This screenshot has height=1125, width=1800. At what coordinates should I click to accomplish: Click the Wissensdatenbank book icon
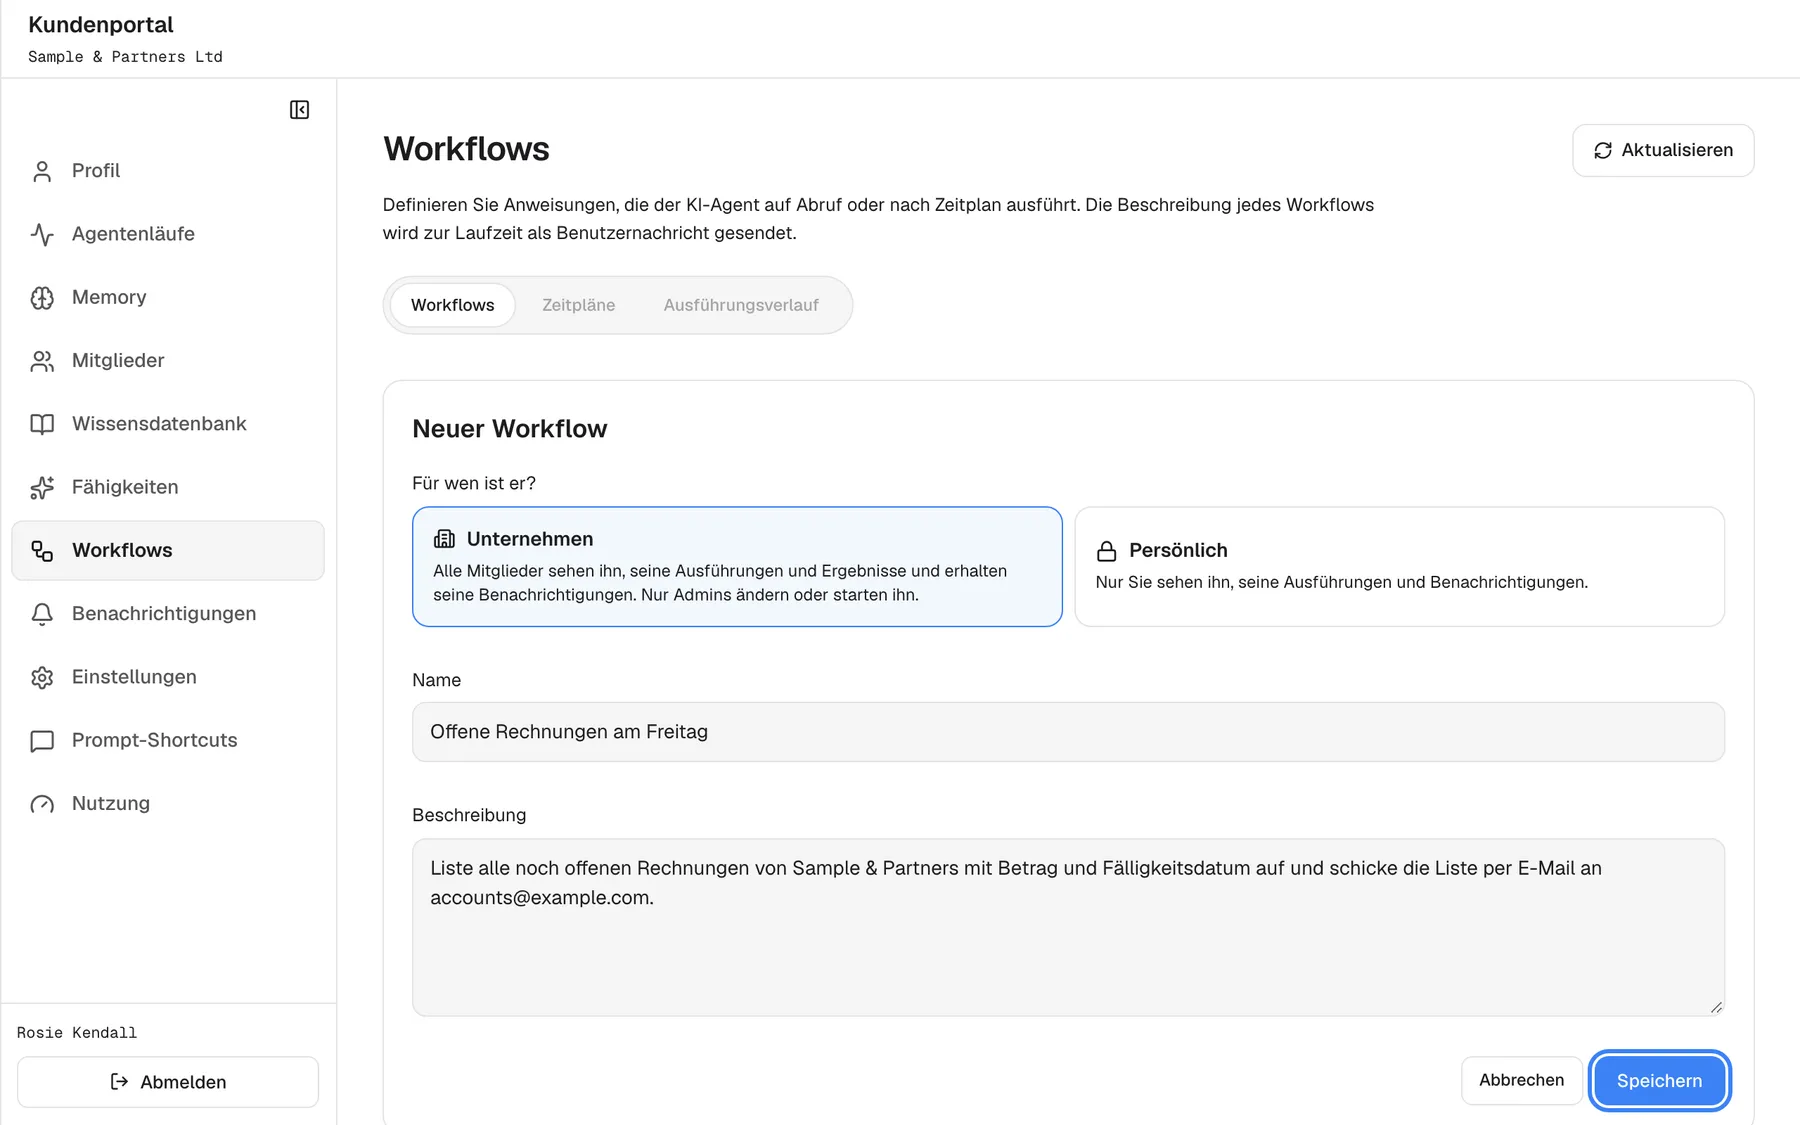[x=42, y=424]
